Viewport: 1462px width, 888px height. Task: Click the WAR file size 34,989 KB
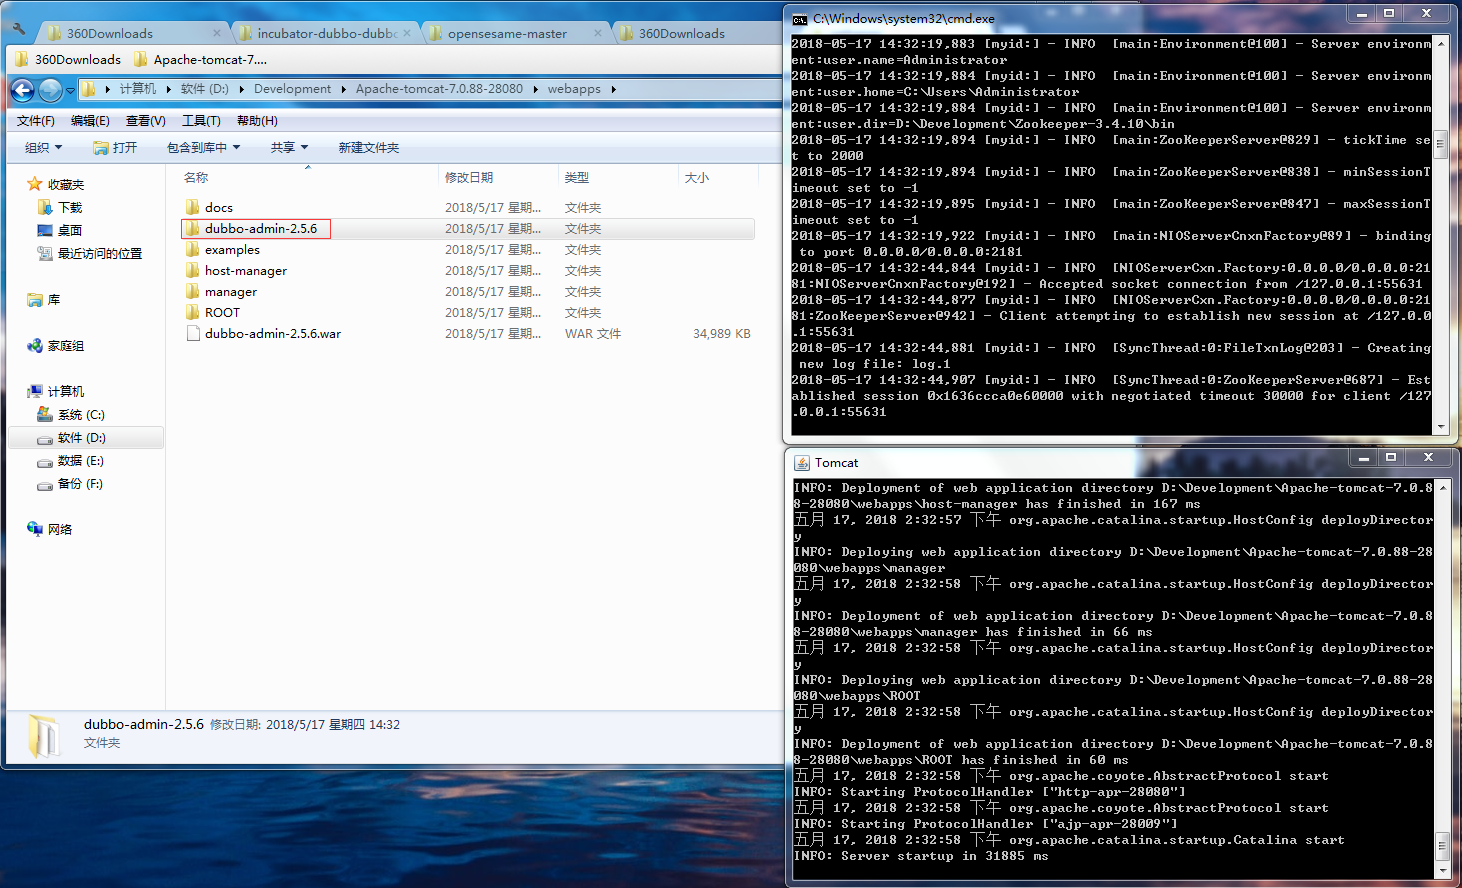[x=721, y=334]
